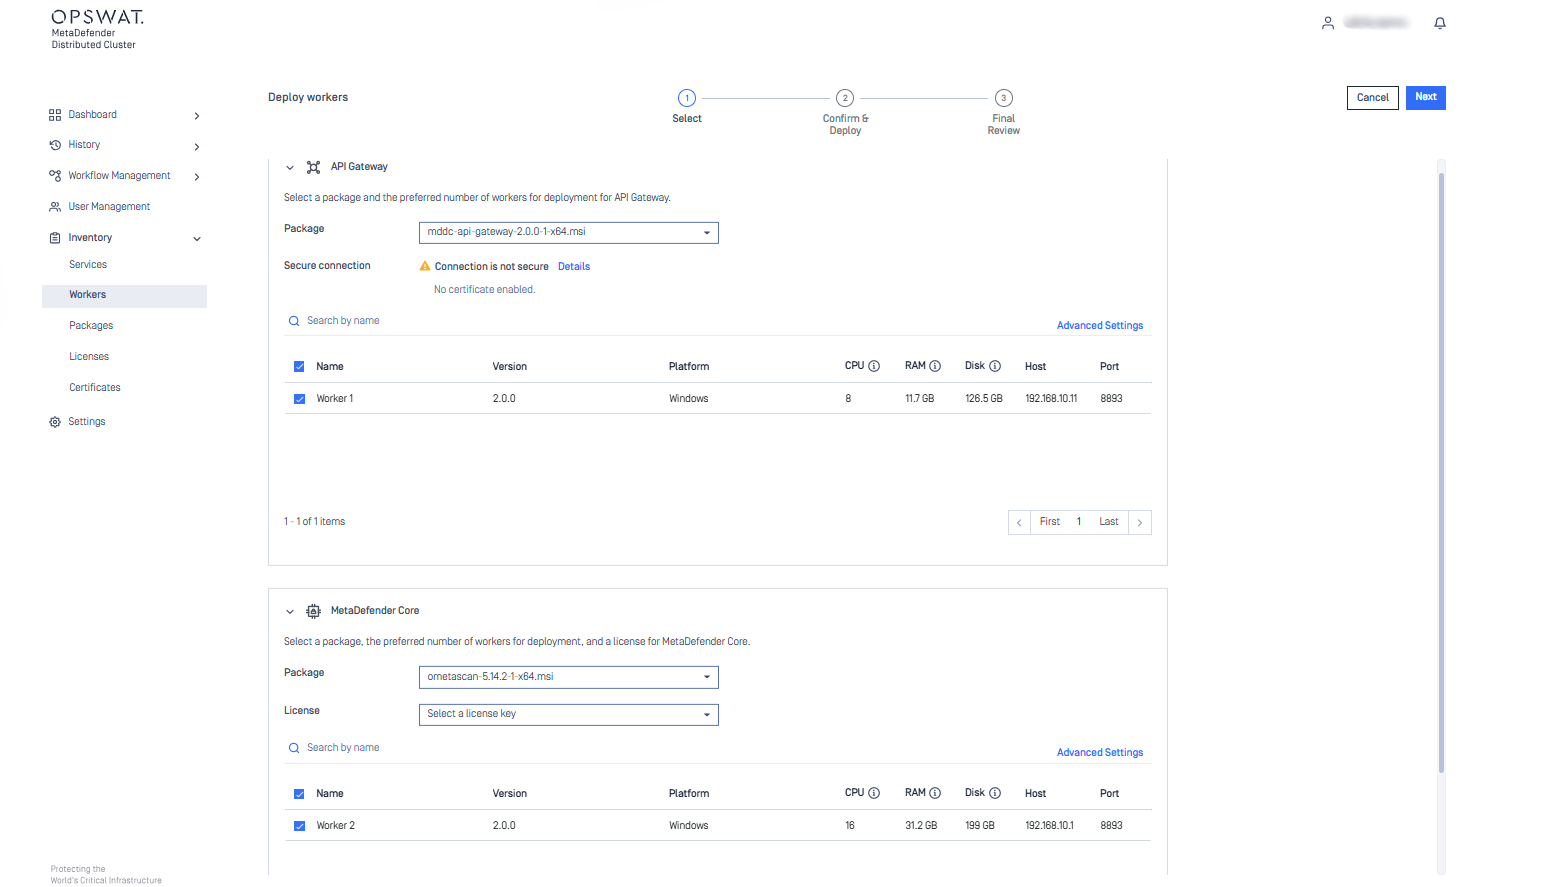
Task: Open Settings in the sidebar
Action: tap(87, 422)
